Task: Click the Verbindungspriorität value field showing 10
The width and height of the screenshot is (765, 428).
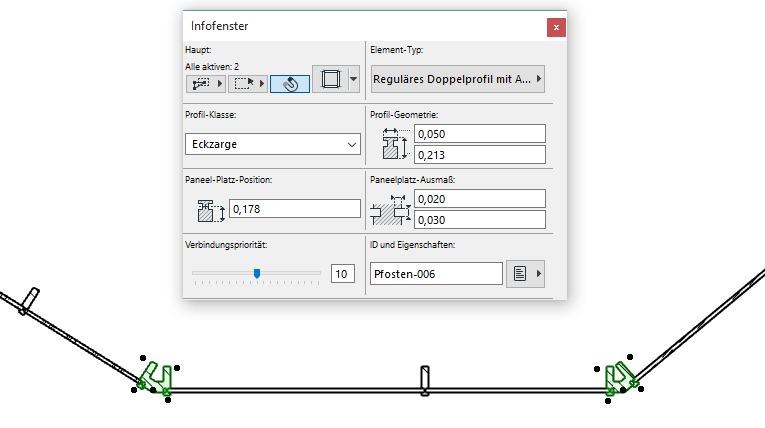Action: tap(342, 274)
